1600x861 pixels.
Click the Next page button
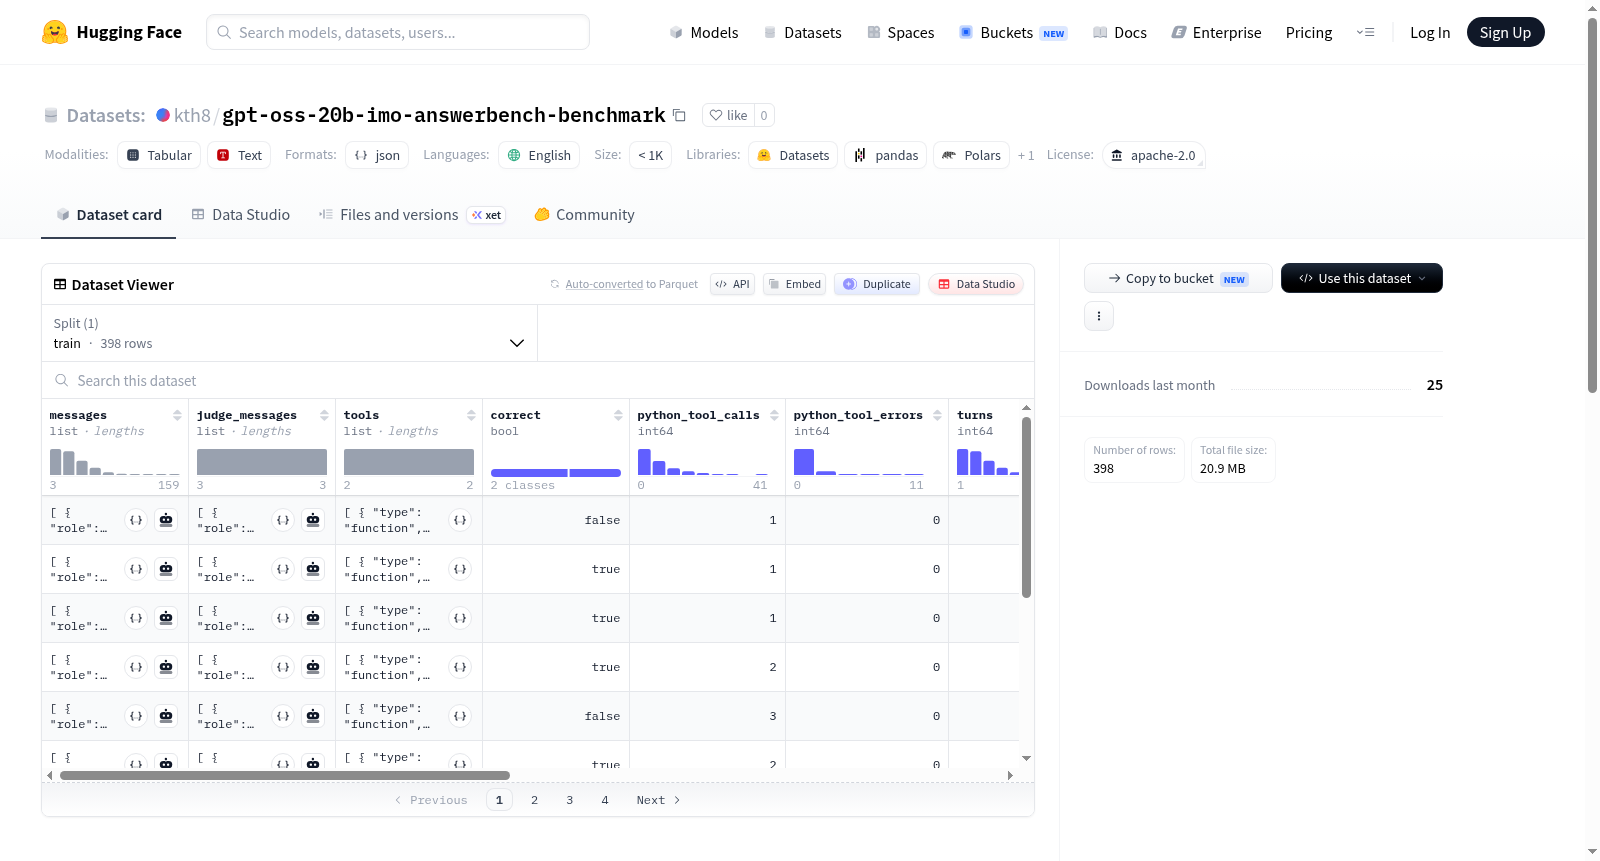coord(658,800)
